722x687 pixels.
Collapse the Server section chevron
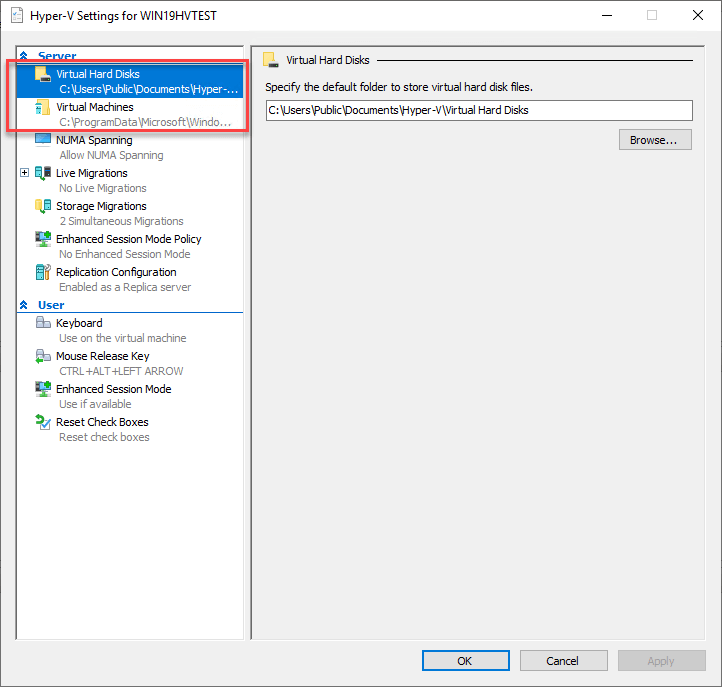(24, 56)
